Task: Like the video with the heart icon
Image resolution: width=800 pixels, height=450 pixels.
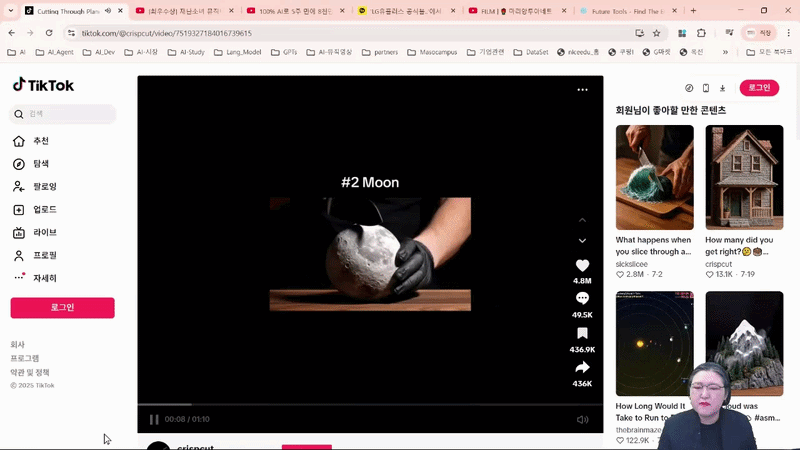Action: coord(582,266)
